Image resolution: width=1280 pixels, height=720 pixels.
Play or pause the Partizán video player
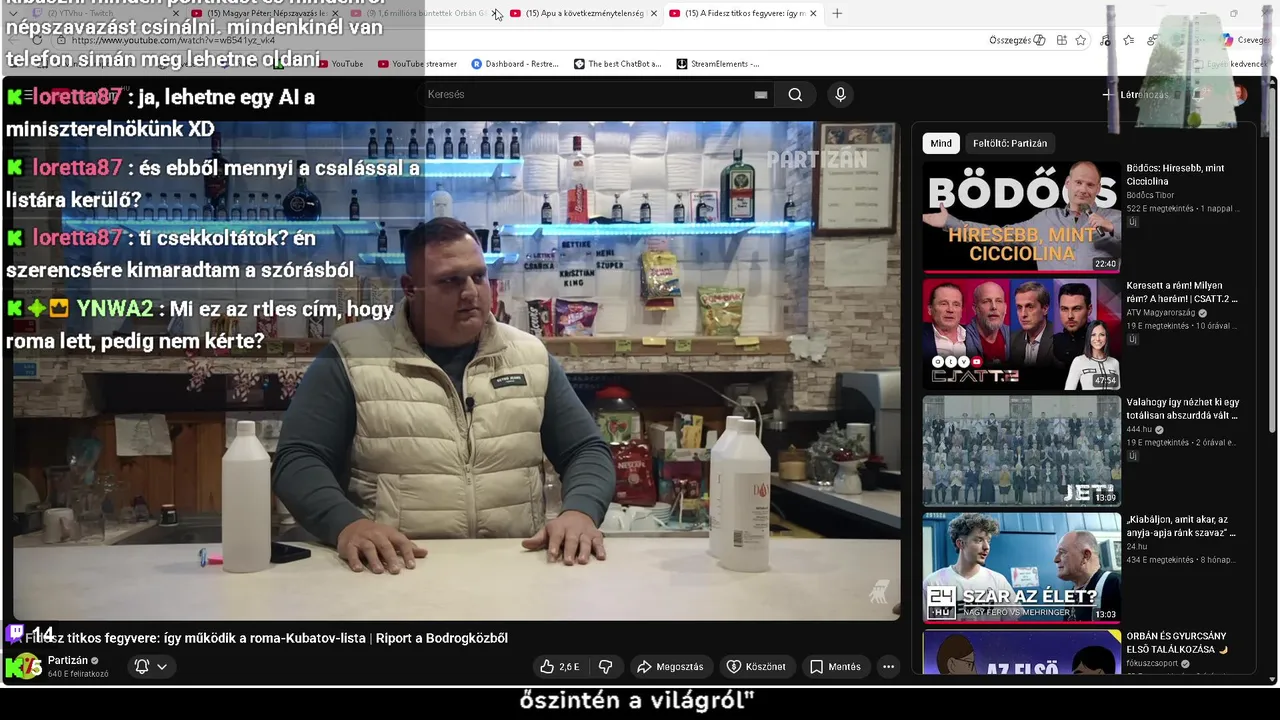click(x=458, y=372)
